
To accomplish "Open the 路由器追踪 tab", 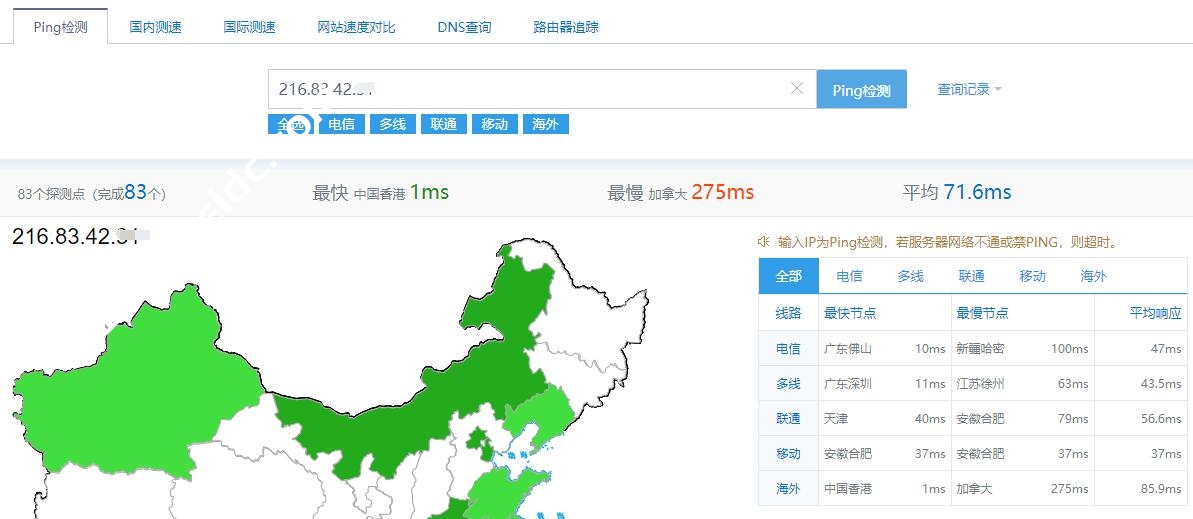I will 566,27.
